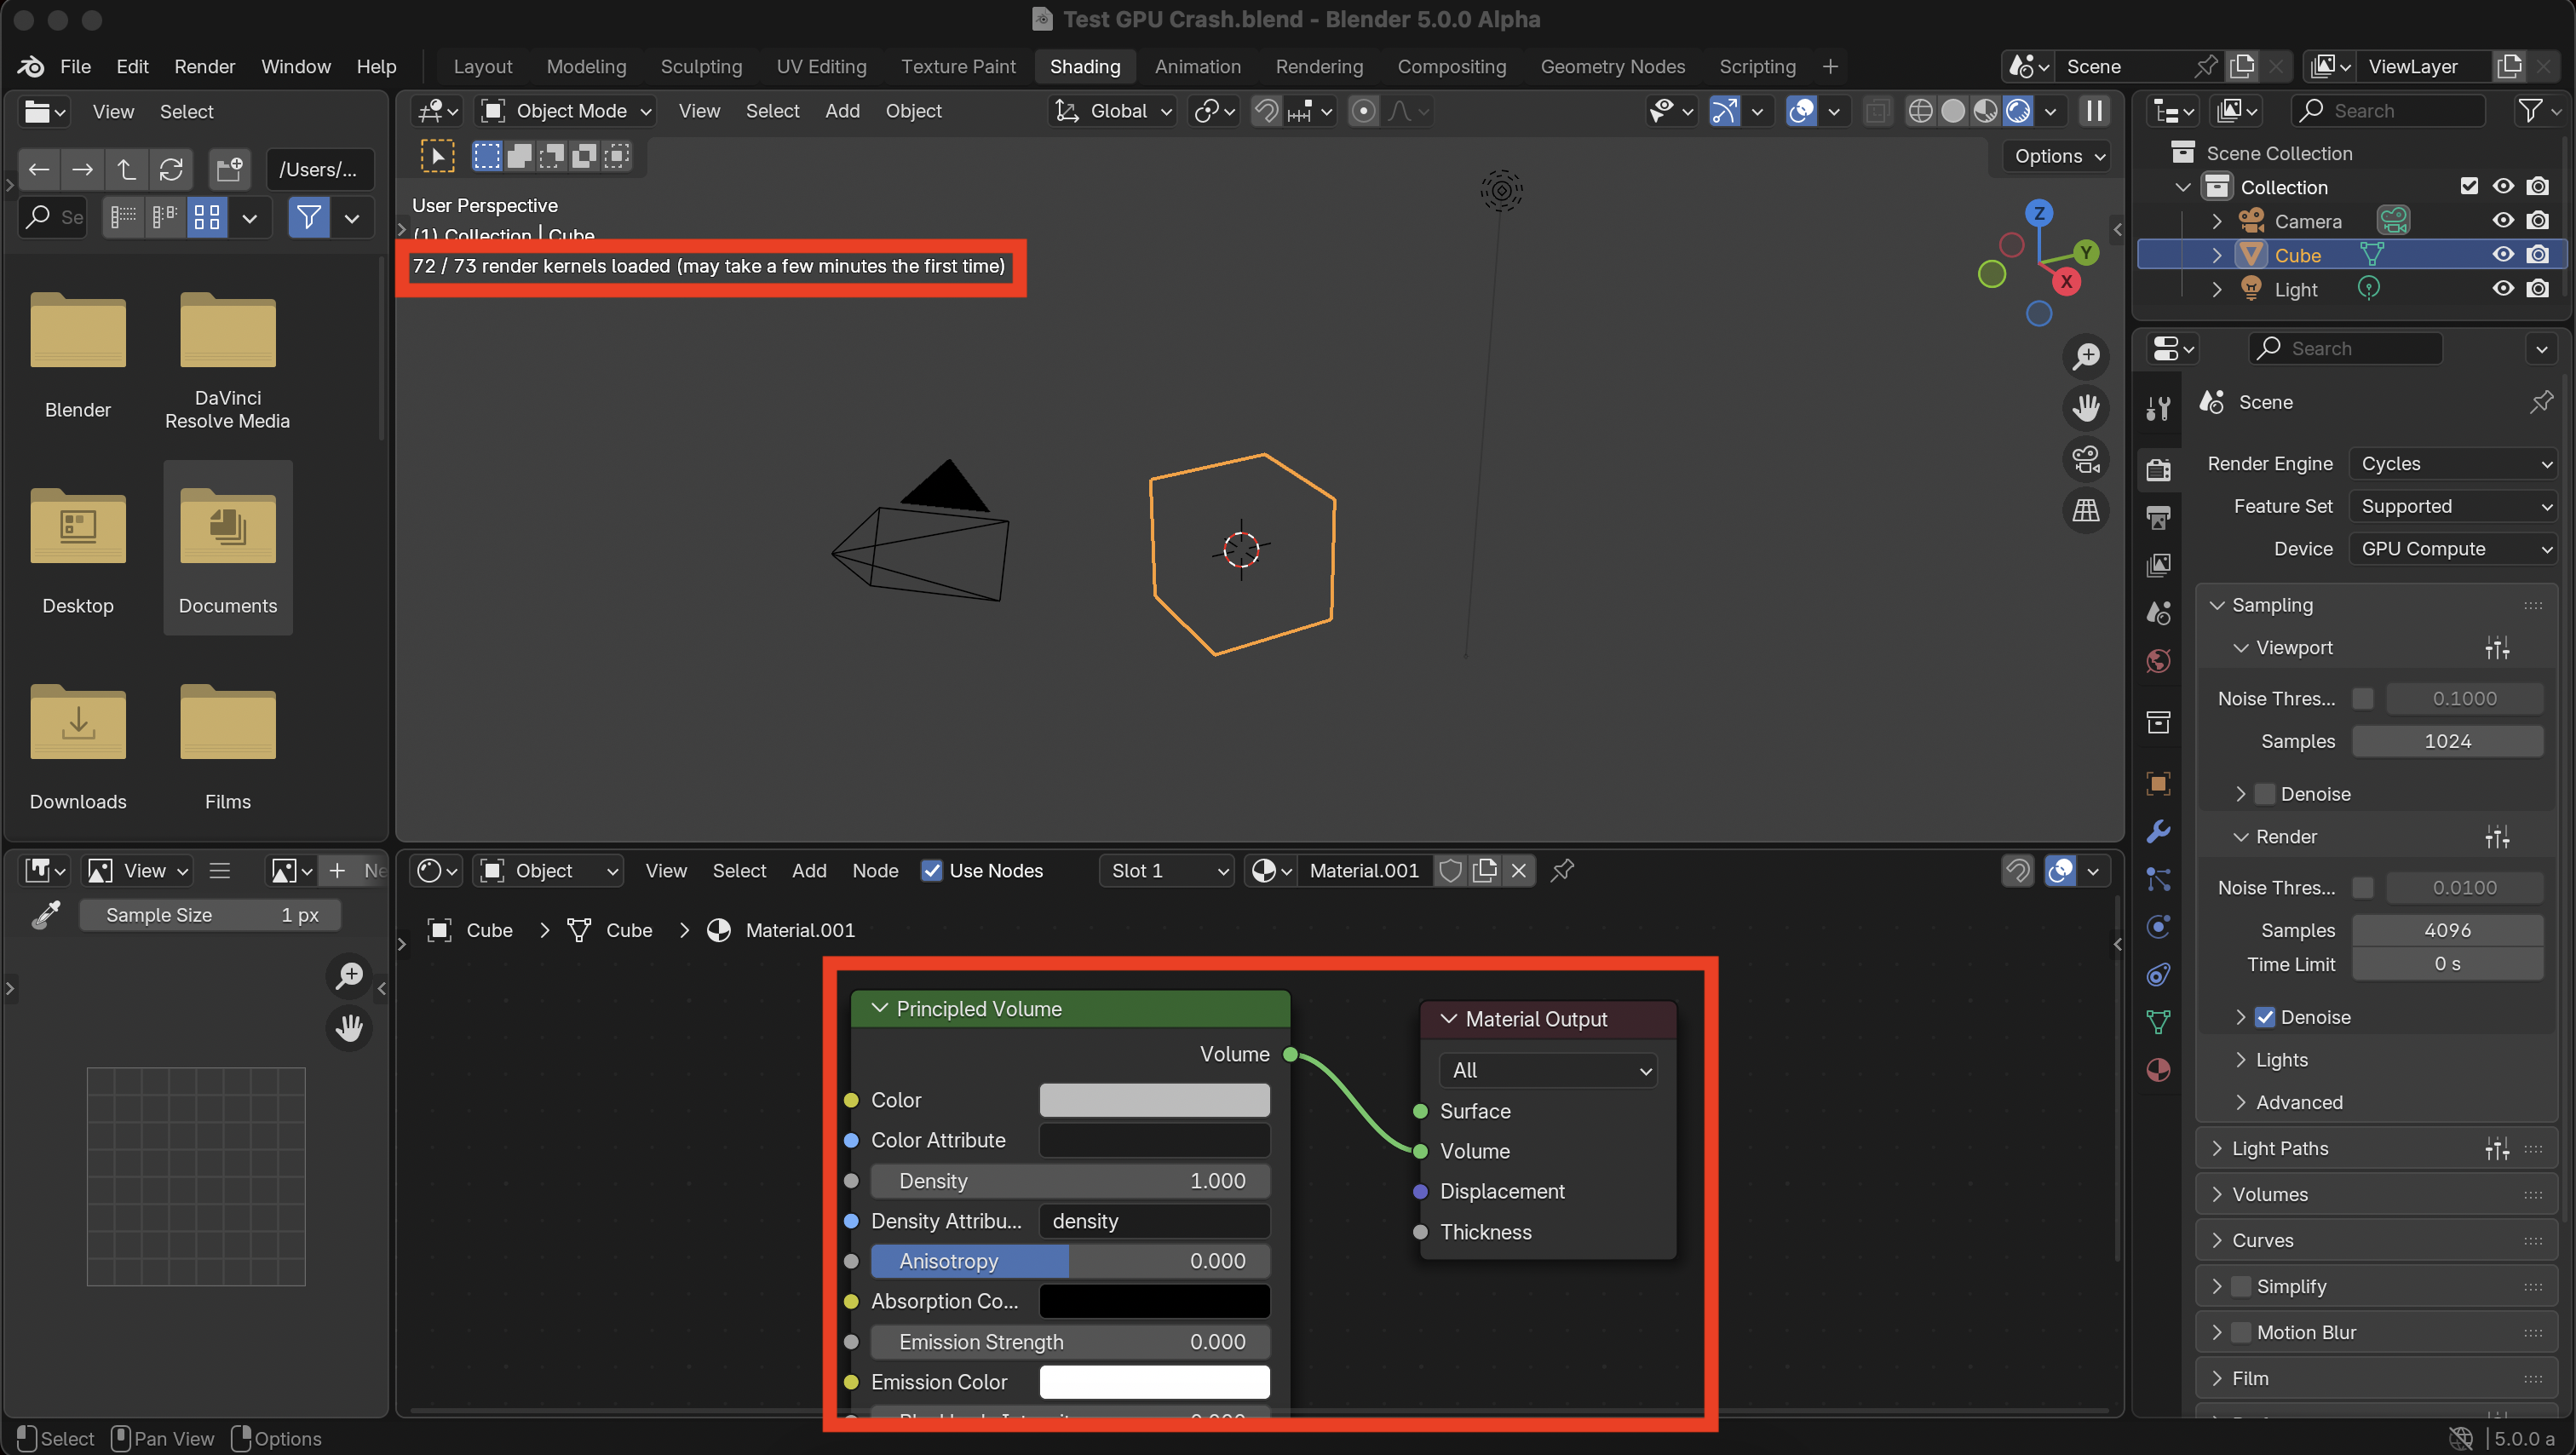Open the Object Mode dropdown

[566, 111]
